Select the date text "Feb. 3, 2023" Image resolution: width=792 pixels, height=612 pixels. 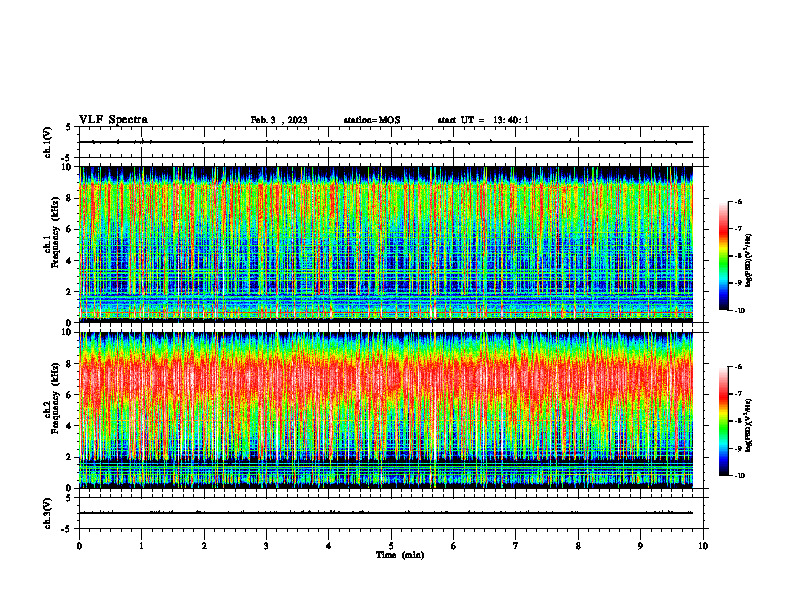279,120
